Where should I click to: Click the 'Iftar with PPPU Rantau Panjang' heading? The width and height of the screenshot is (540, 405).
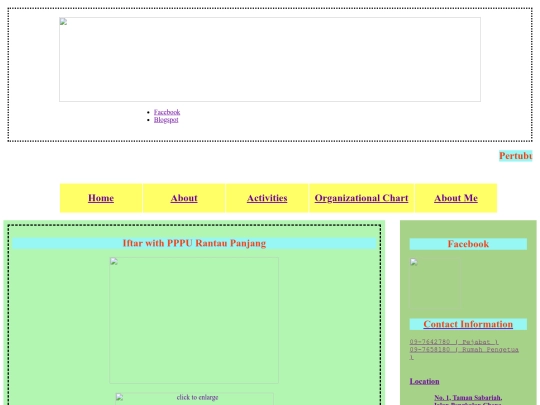[194, 243]
